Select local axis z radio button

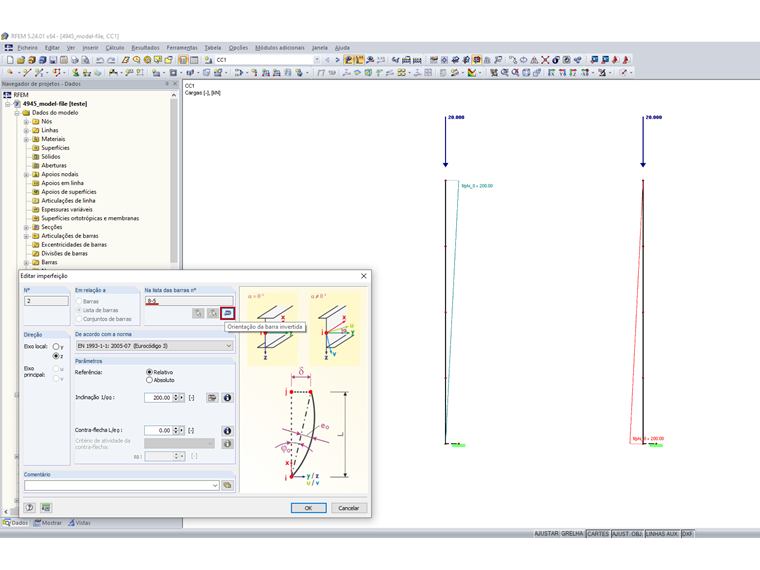click(x=56, y=356)
